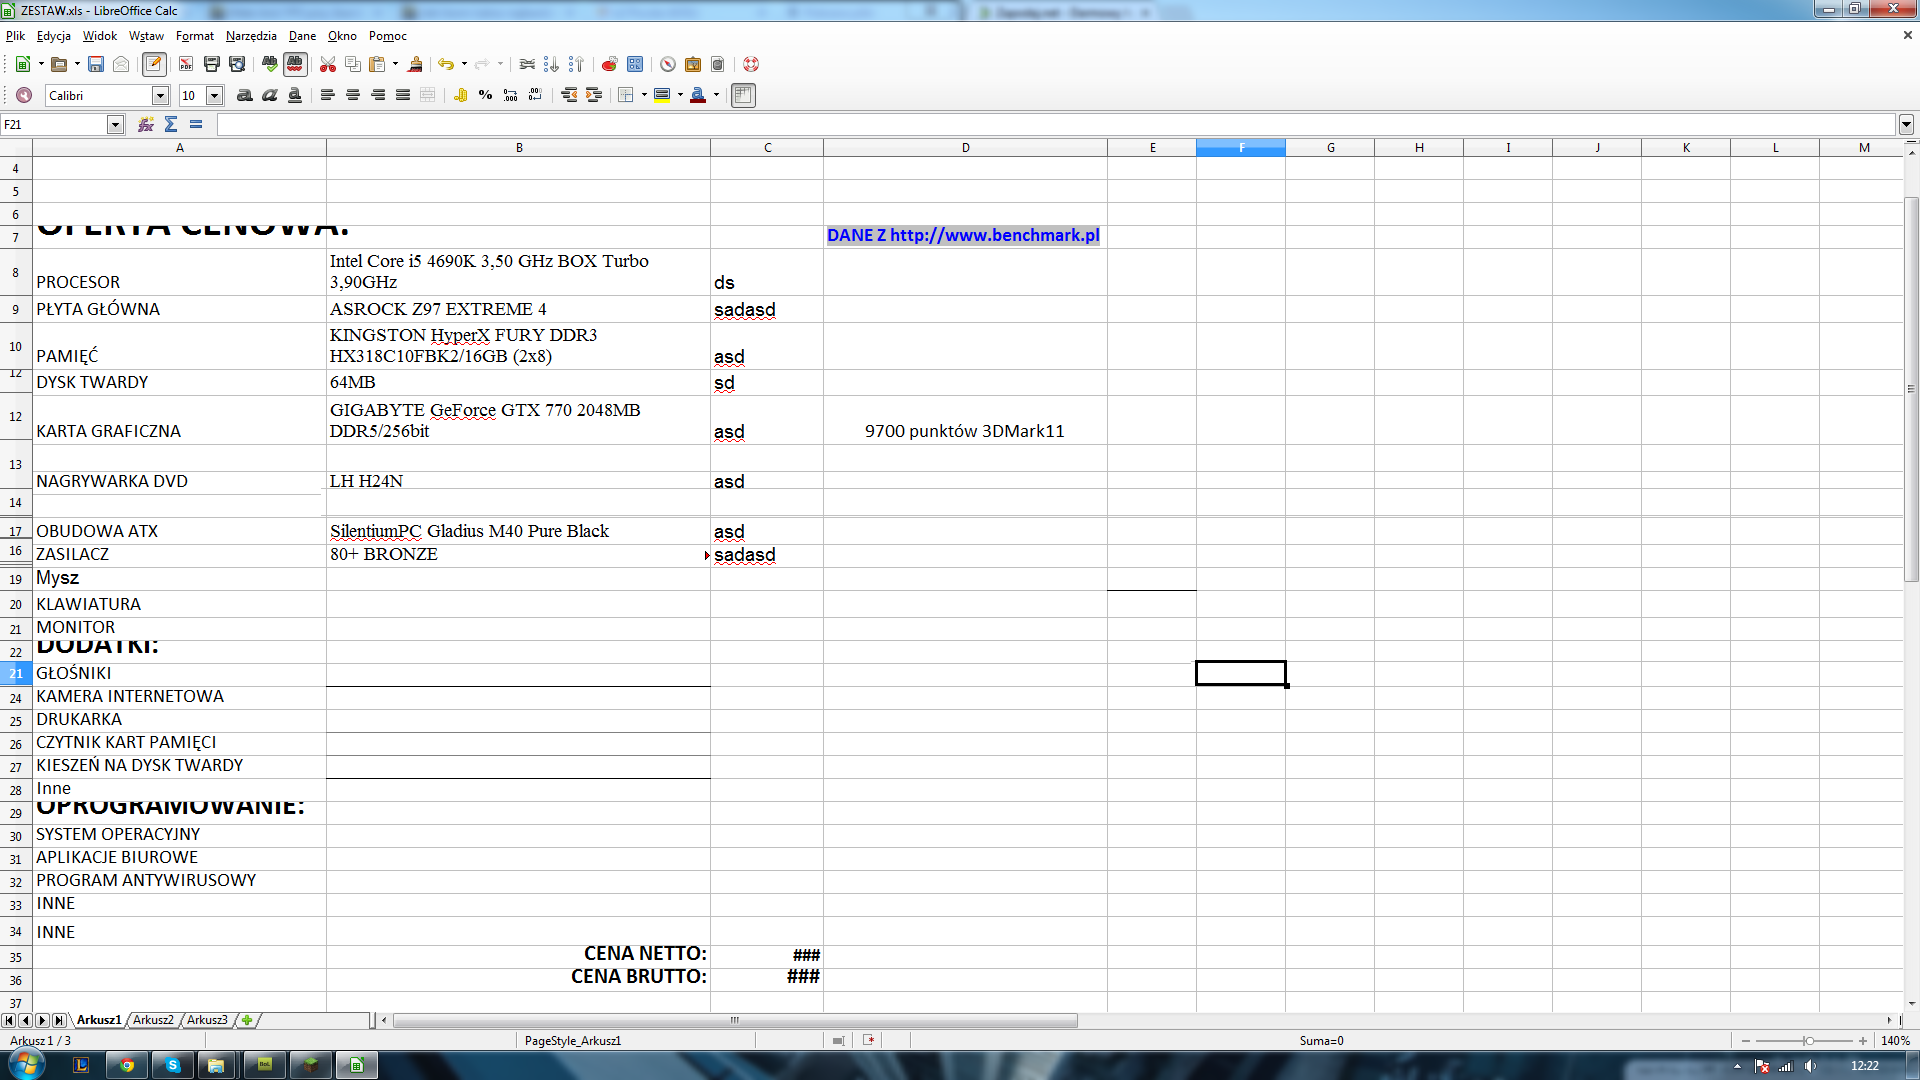
Task: Decrease cell indent
Action: (x=568, y=95)
